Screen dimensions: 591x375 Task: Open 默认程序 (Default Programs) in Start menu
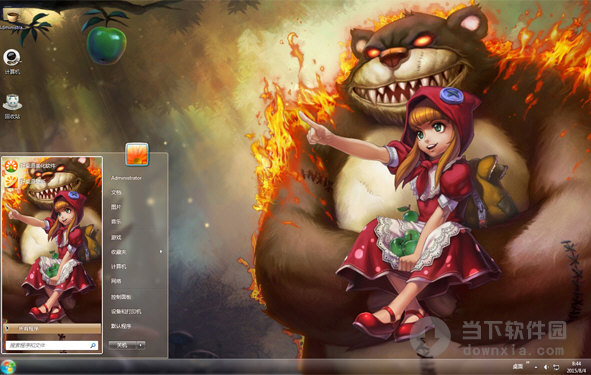tap(121, 326)
